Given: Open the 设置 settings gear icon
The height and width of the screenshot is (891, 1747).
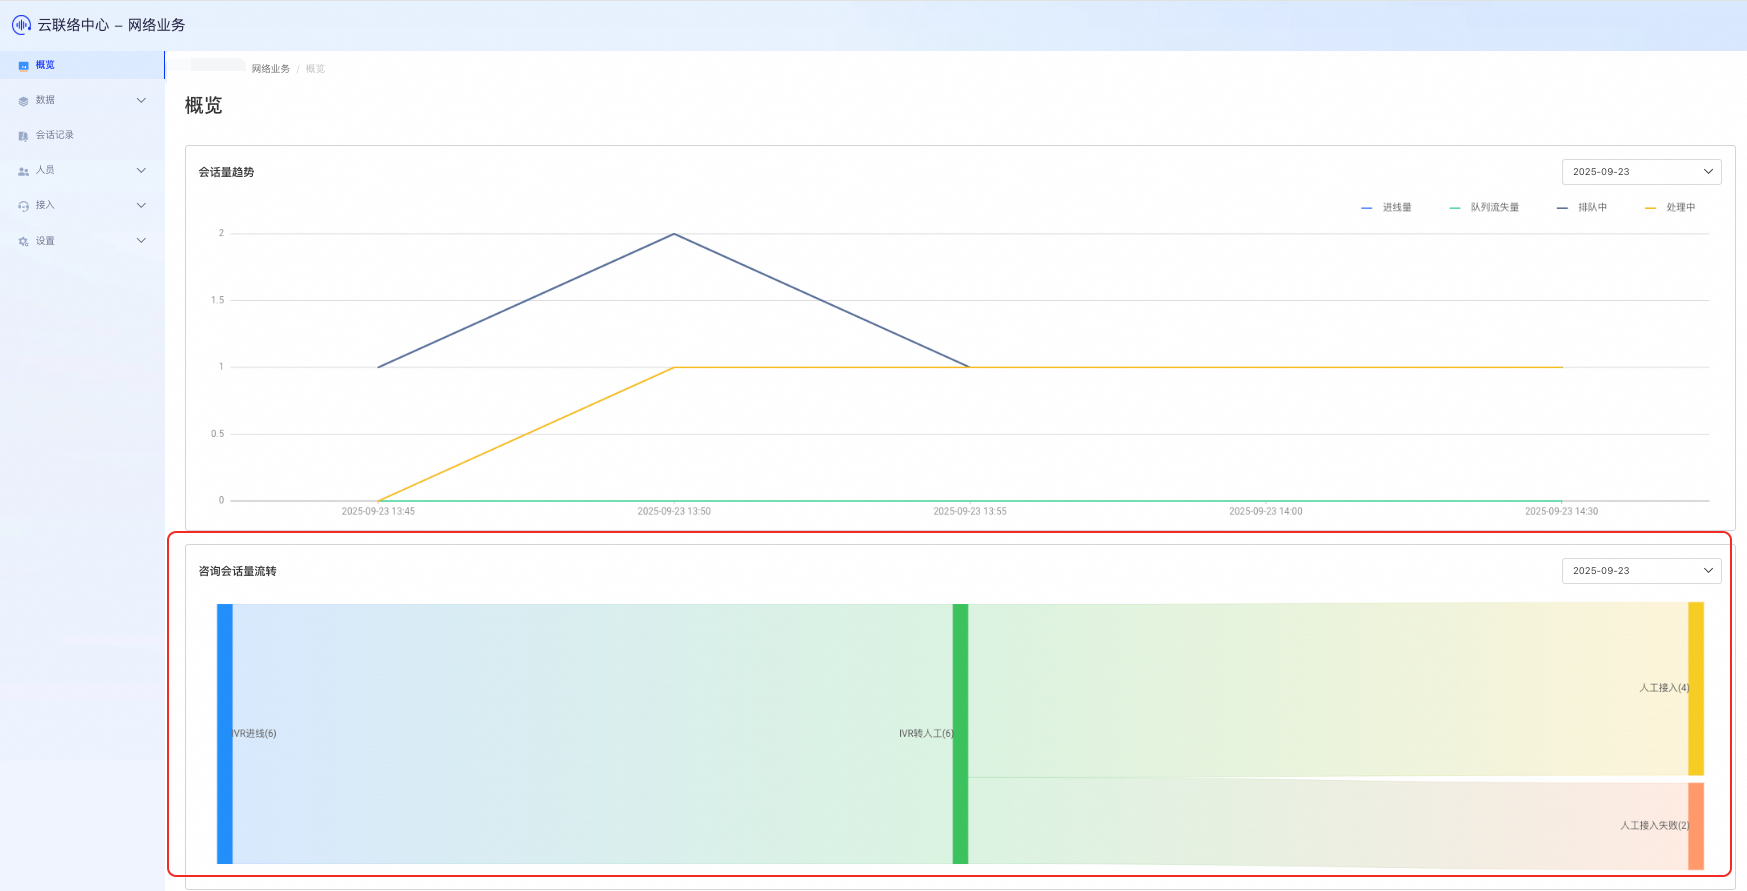Looking at the screenshot, I should [23, 241].
